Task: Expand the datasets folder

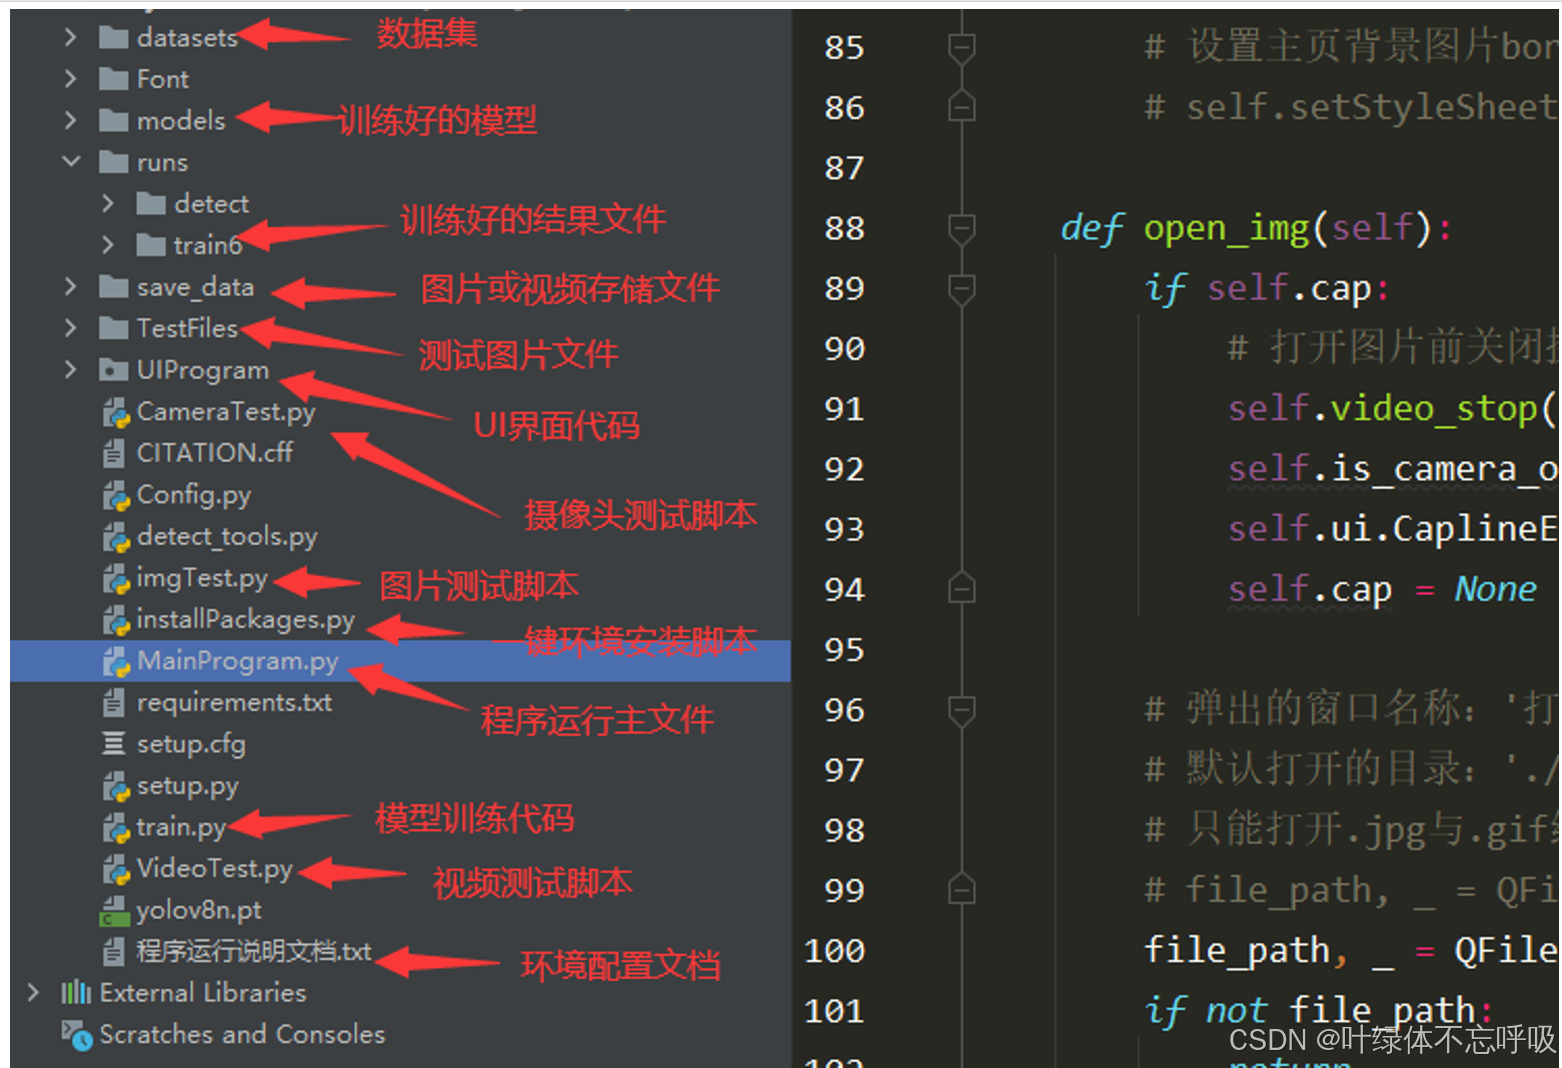Action: (69, 37)
